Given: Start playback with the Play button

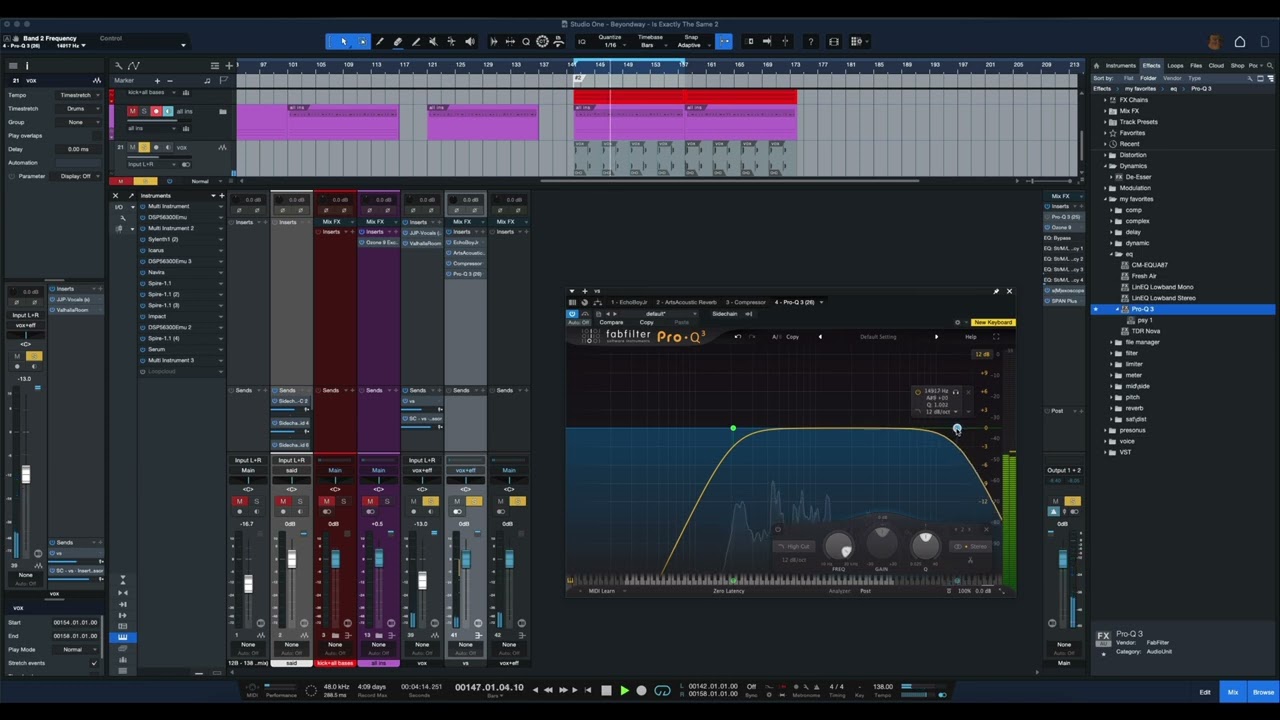Looking at the screenshot, I should point(625,690).
